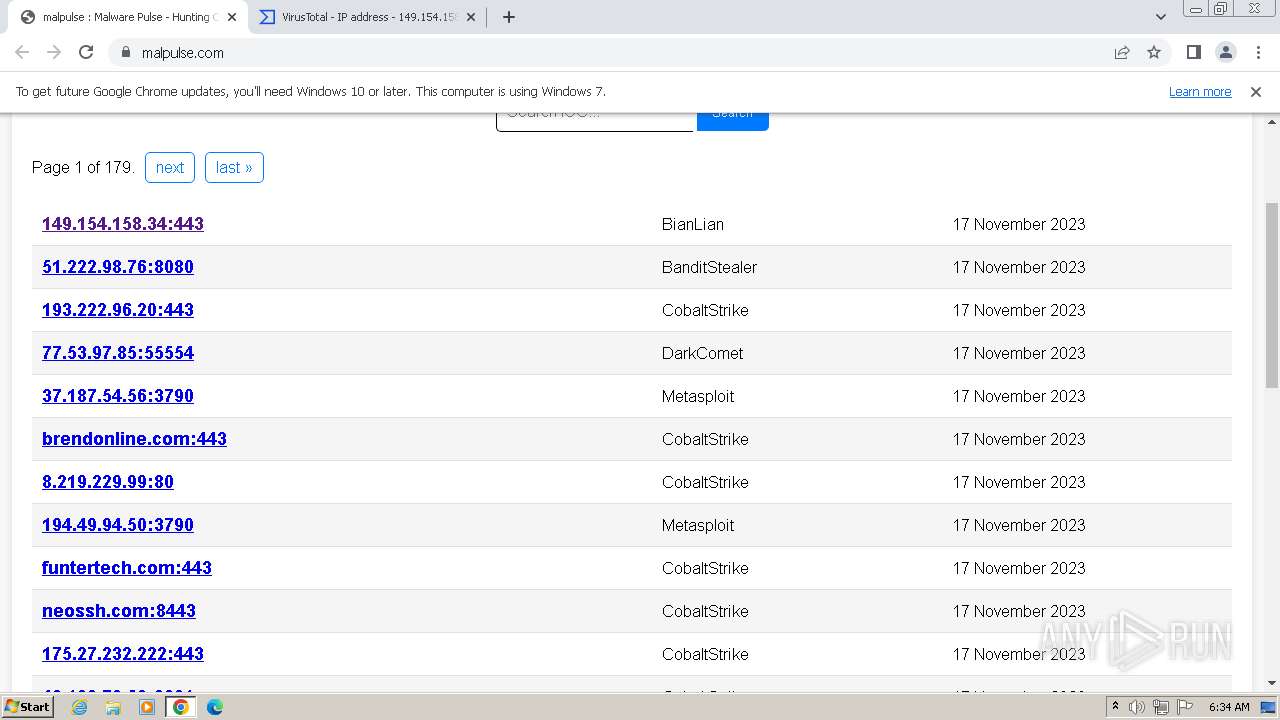Open IOC 37.187.54.56:3790
Viewport: 1280px width, 720px height.
click(118, 396)
